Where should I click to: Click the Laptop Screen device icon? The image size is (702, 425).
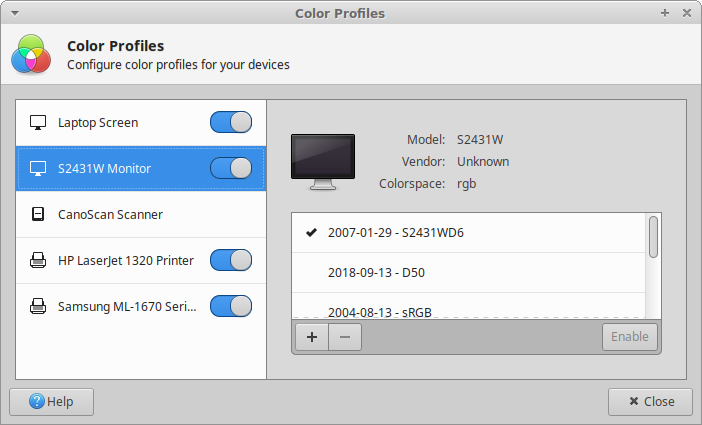(x=38, y=123)
